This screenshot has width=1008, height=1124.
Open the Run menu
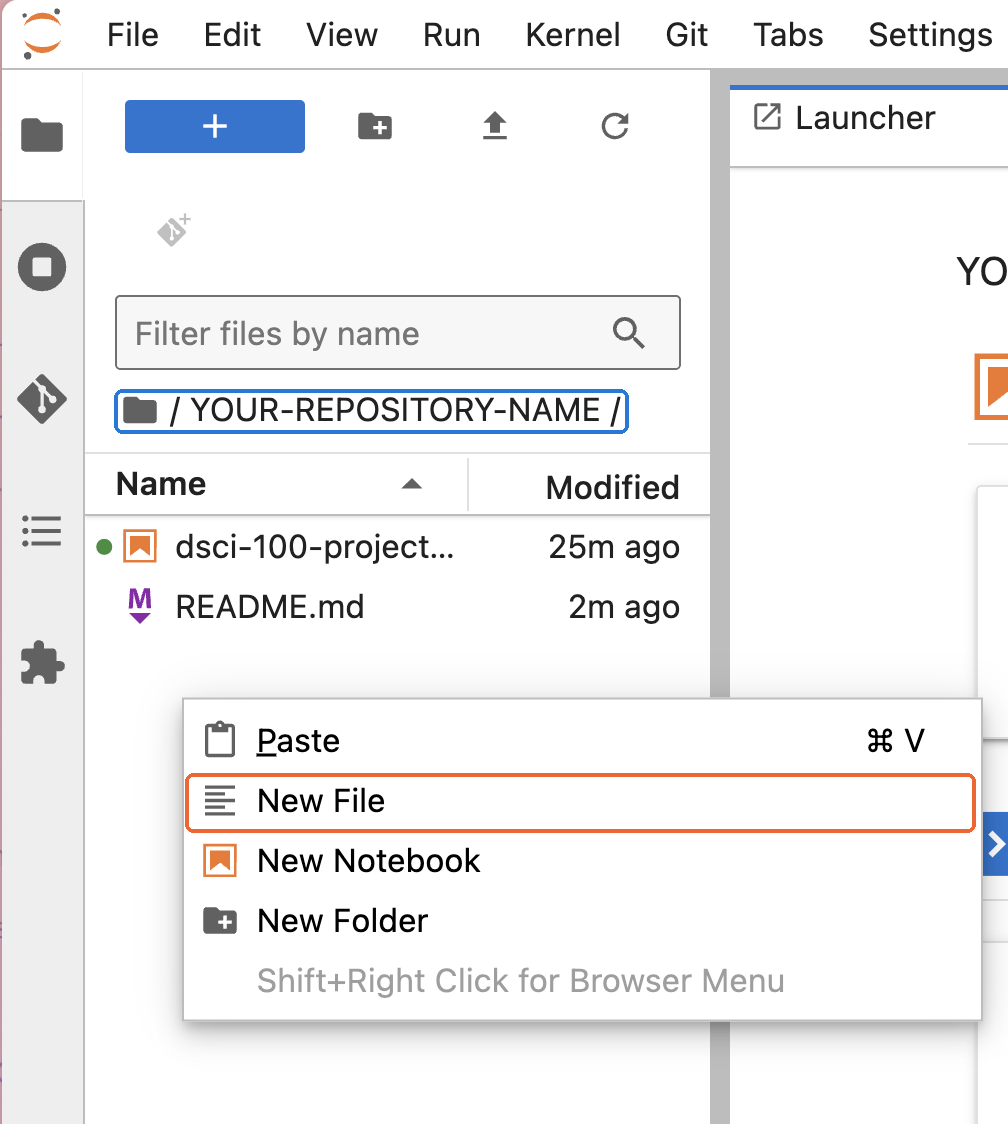pos(451,34)
